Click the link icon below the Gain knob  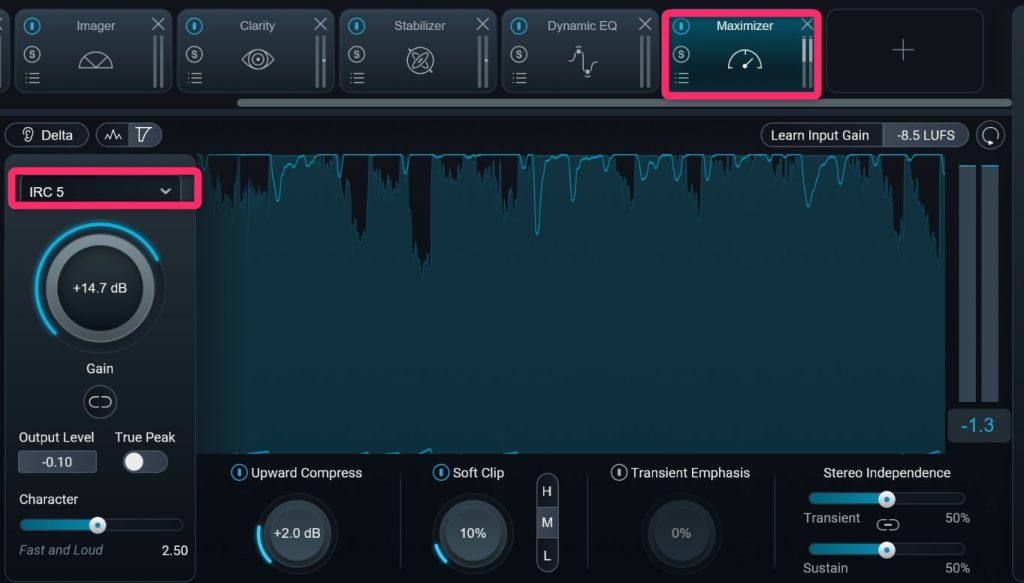click(100, 402)
